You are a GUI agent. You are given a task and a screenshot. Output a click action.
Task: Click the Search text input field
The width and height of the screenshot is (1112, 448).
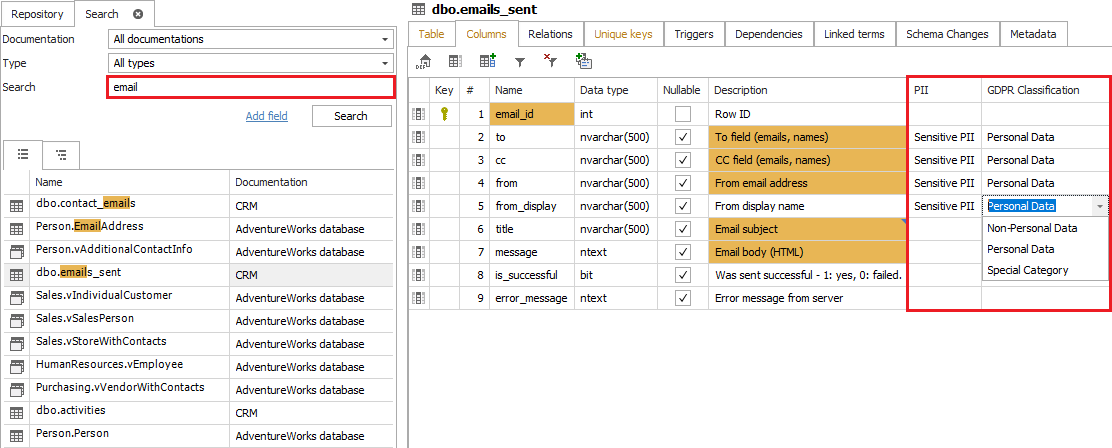click(250, 87)
